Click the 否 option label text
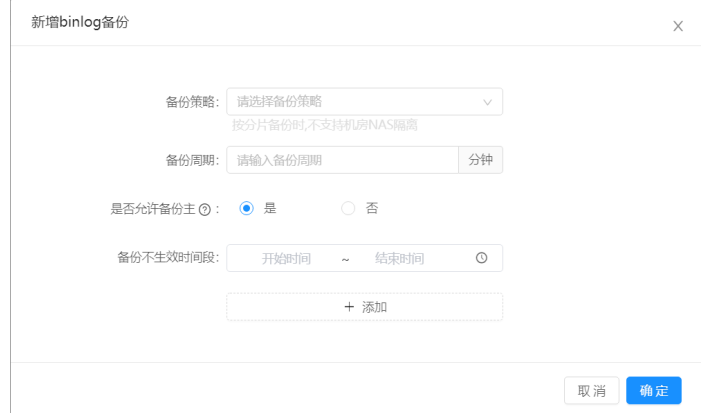720x420 pixels. click(x=372, y=209)
